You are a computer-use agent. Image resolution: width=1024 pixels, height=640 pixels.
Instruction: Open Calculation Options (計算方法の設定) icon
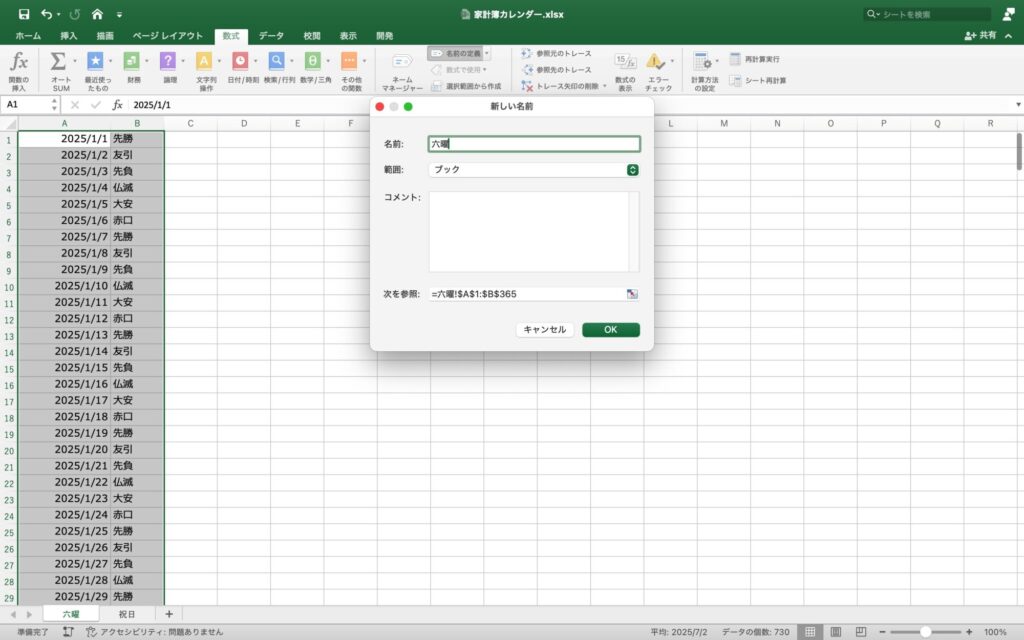[x=703, y=61]
